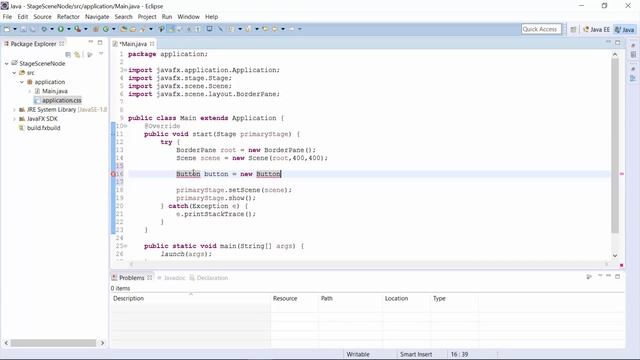Viewport: 640px width, 360px height.
Task: Open the Source menu
Action: [x=42, y=17]
